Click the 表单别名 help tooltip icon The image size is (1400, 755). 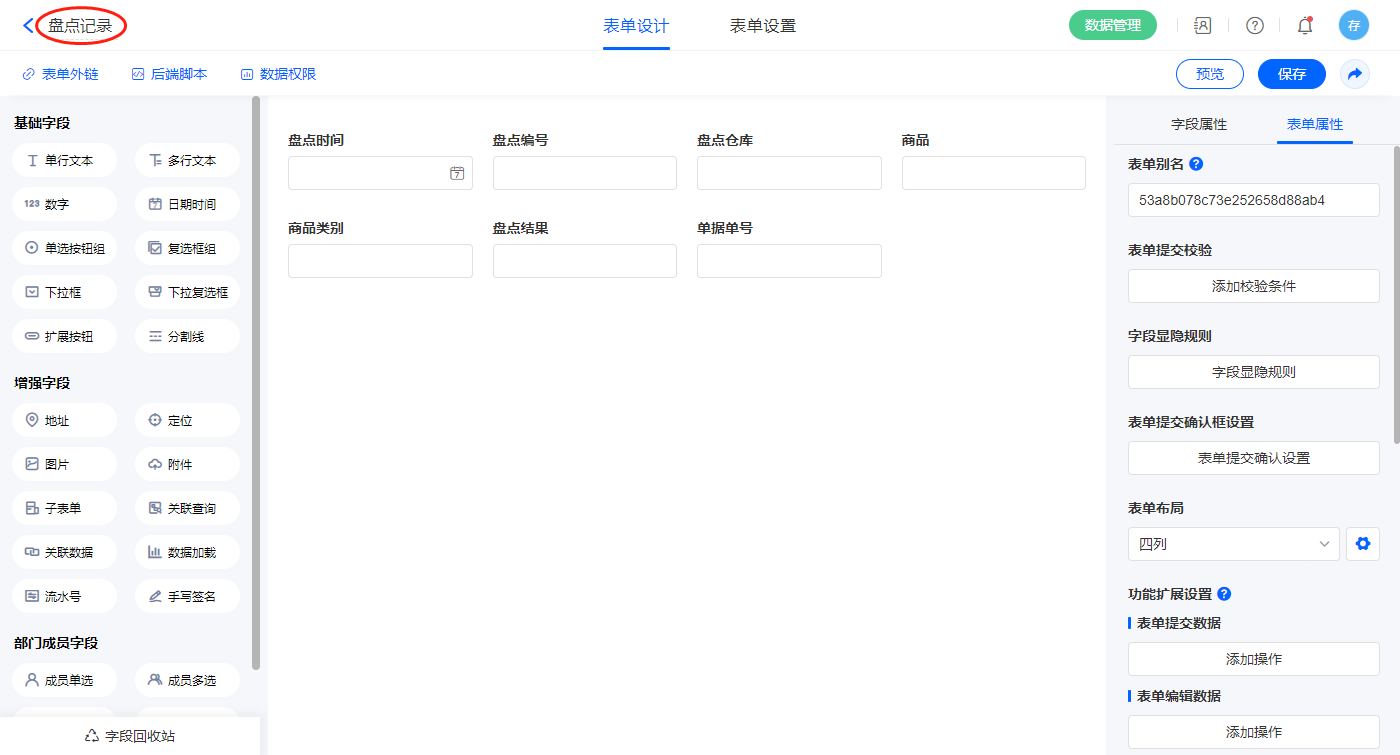point(1196,164)
